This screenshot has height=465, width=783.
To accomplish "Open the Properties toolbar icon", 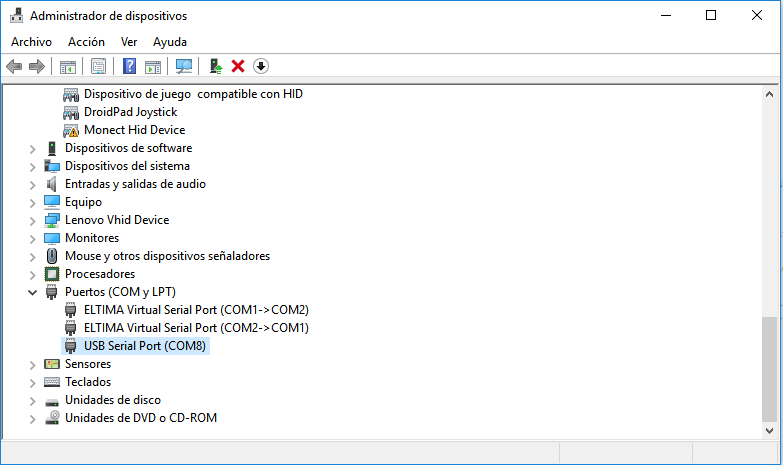I will point(98,66).
